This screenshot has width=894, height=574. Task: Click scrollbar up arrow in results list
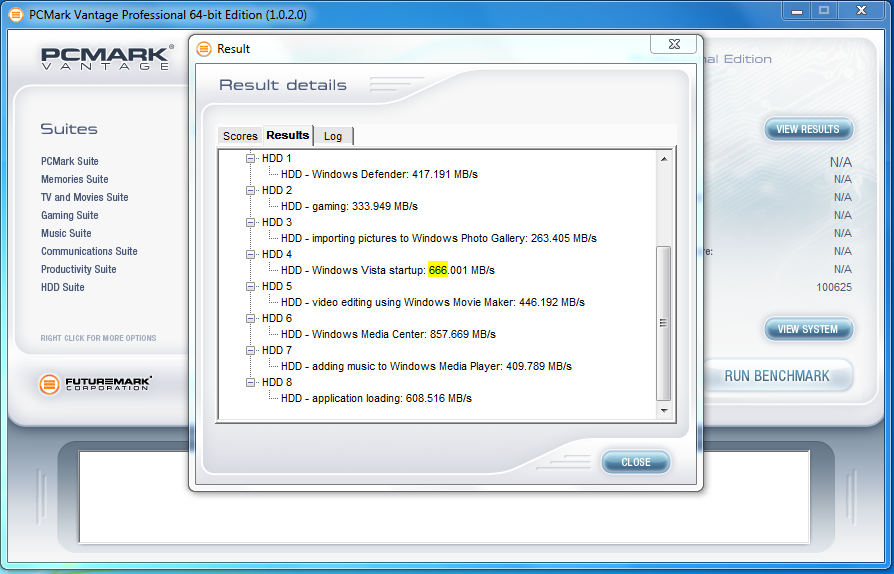(664, 159)
